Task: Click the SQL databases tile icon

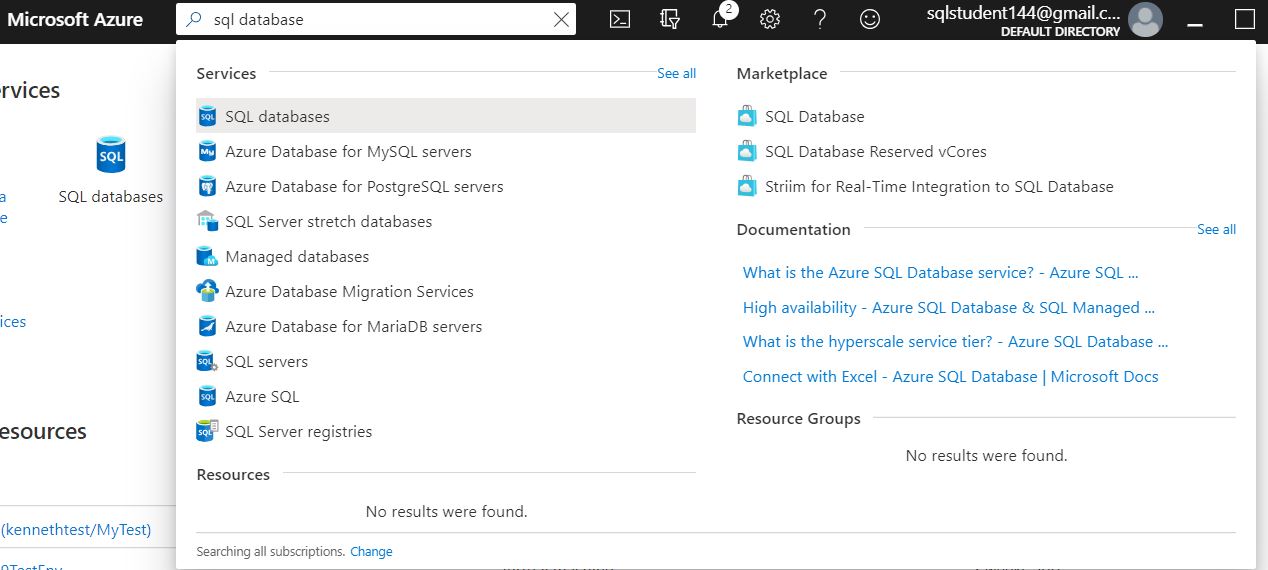Action: click(111, 156)
